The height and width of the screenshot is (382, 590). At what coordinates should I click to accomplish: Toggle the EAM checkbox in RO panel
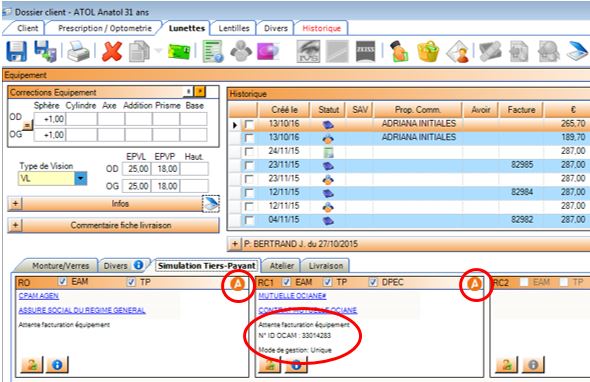[63, 281]
